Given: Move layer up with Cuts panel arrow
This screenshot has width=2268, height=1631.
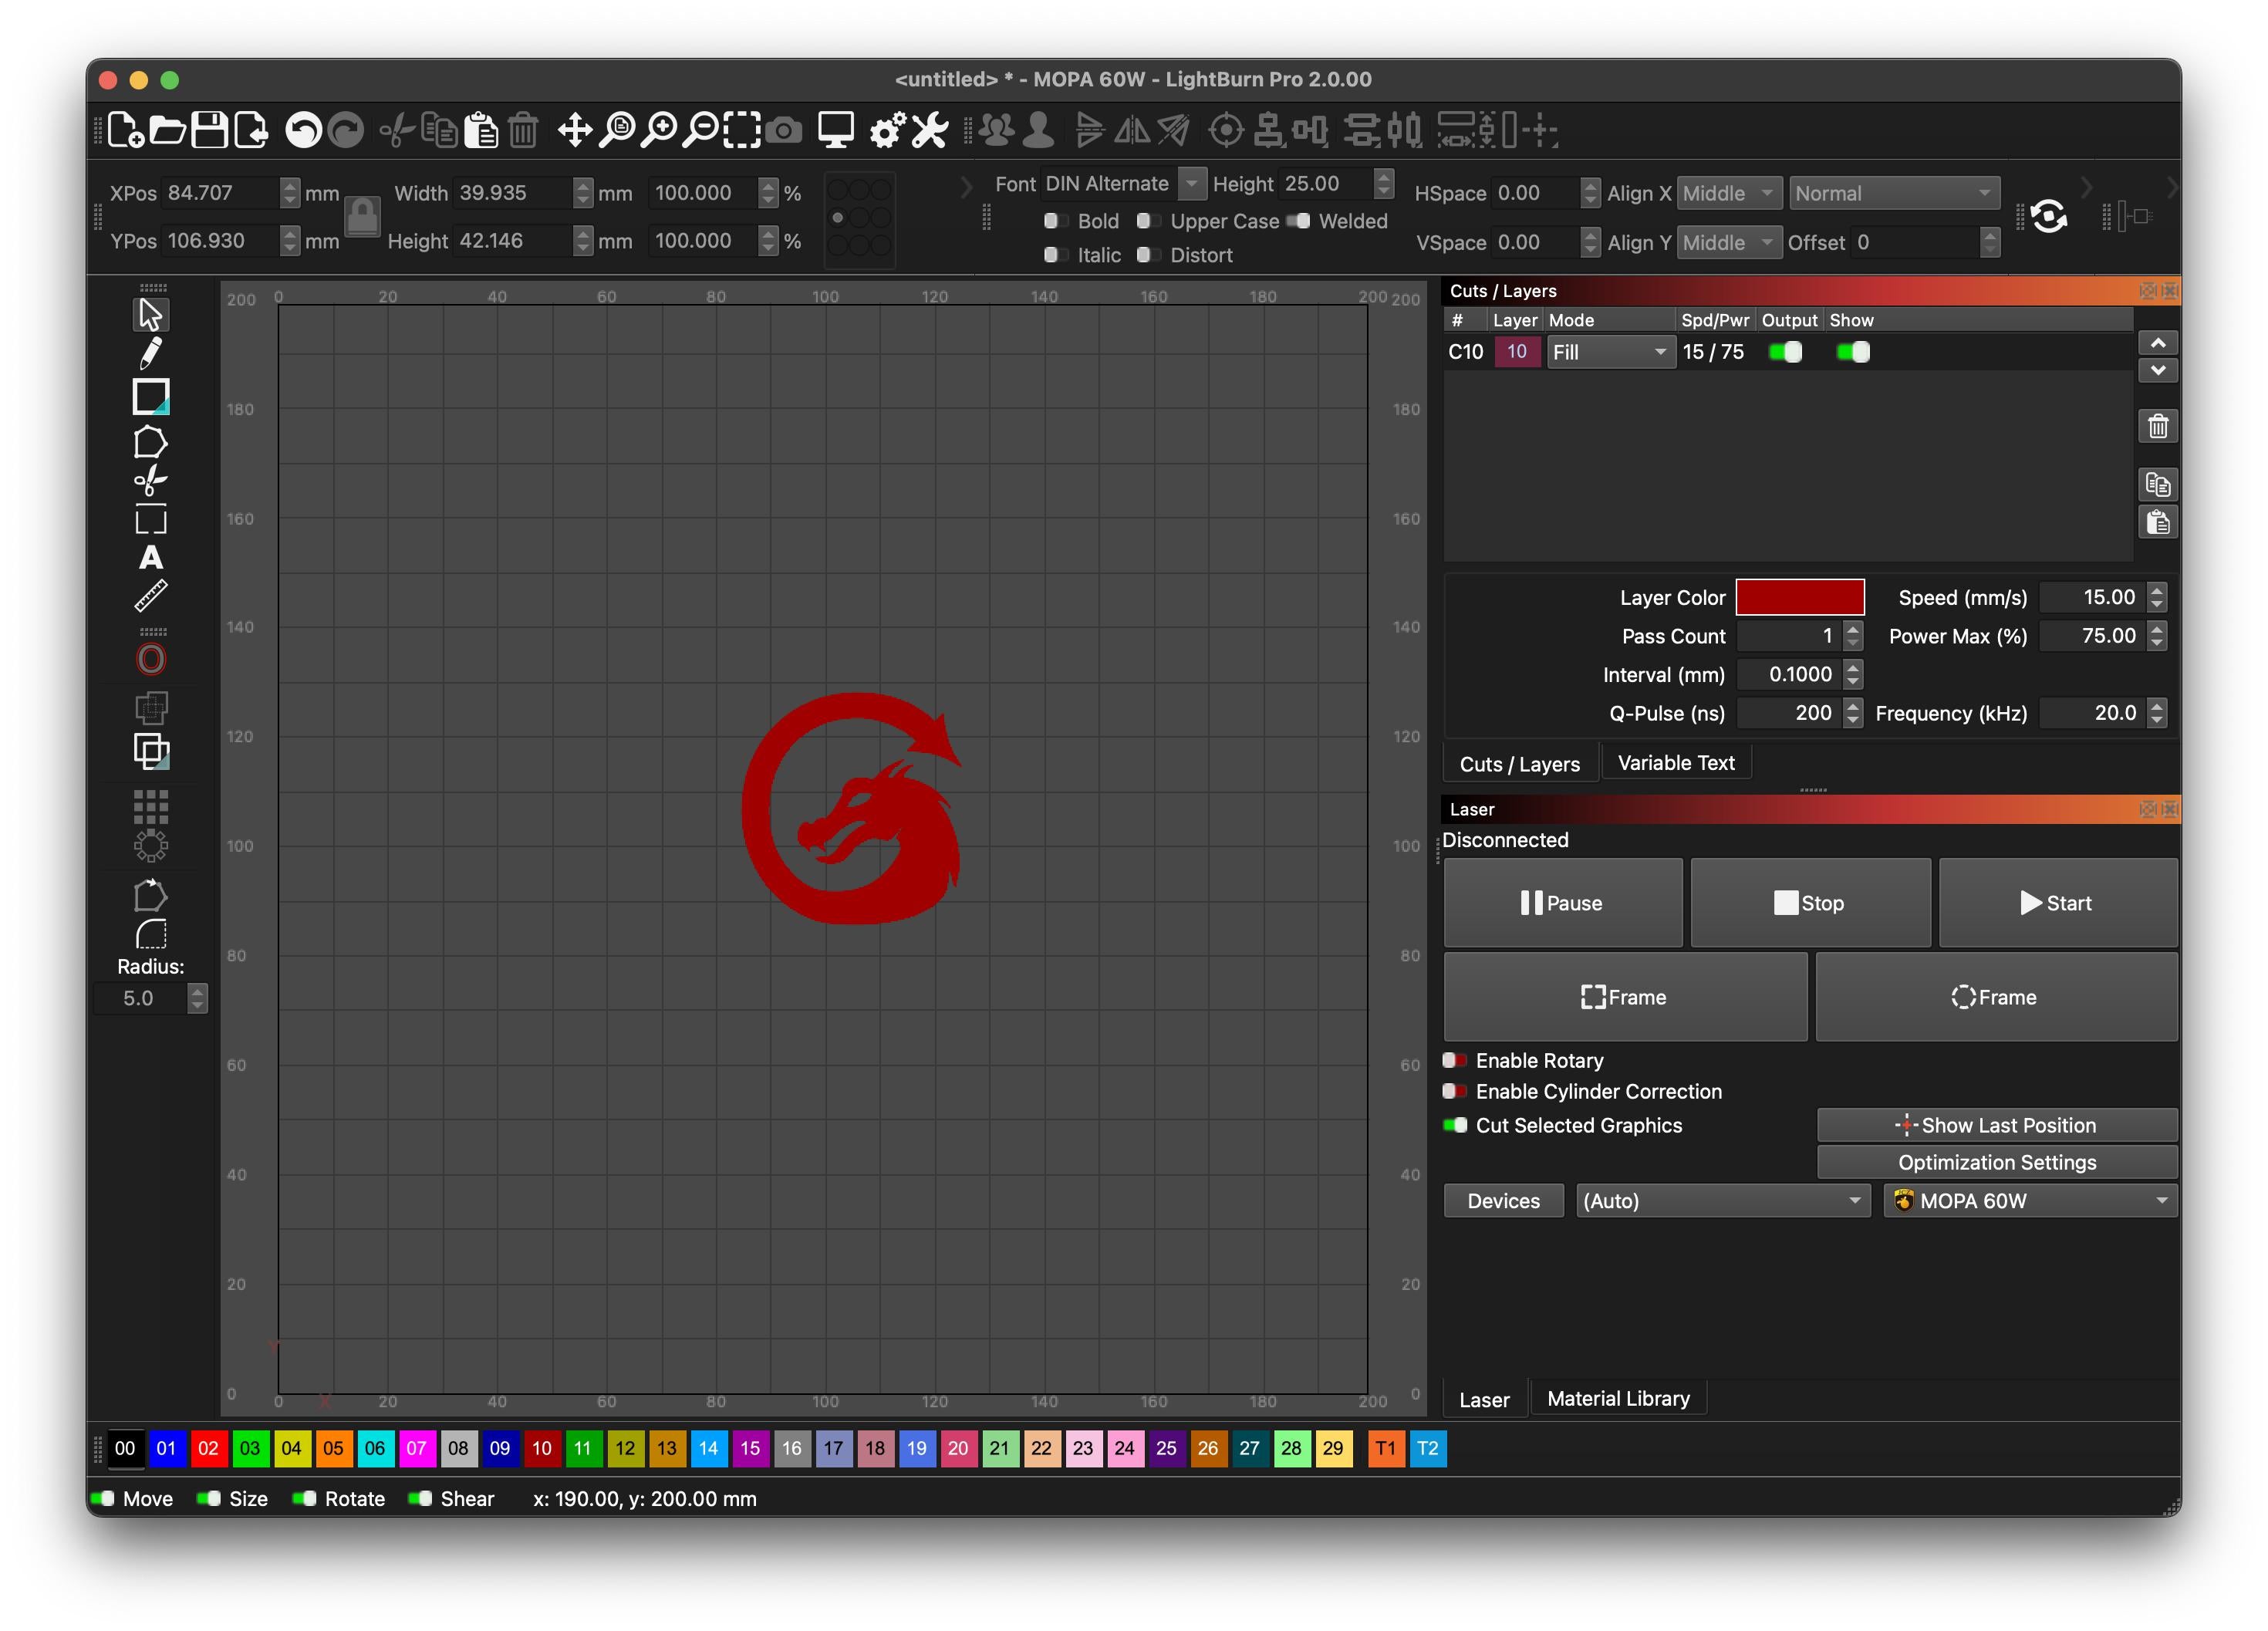Looking at the screenshot, I should [x=2158, y=343].
